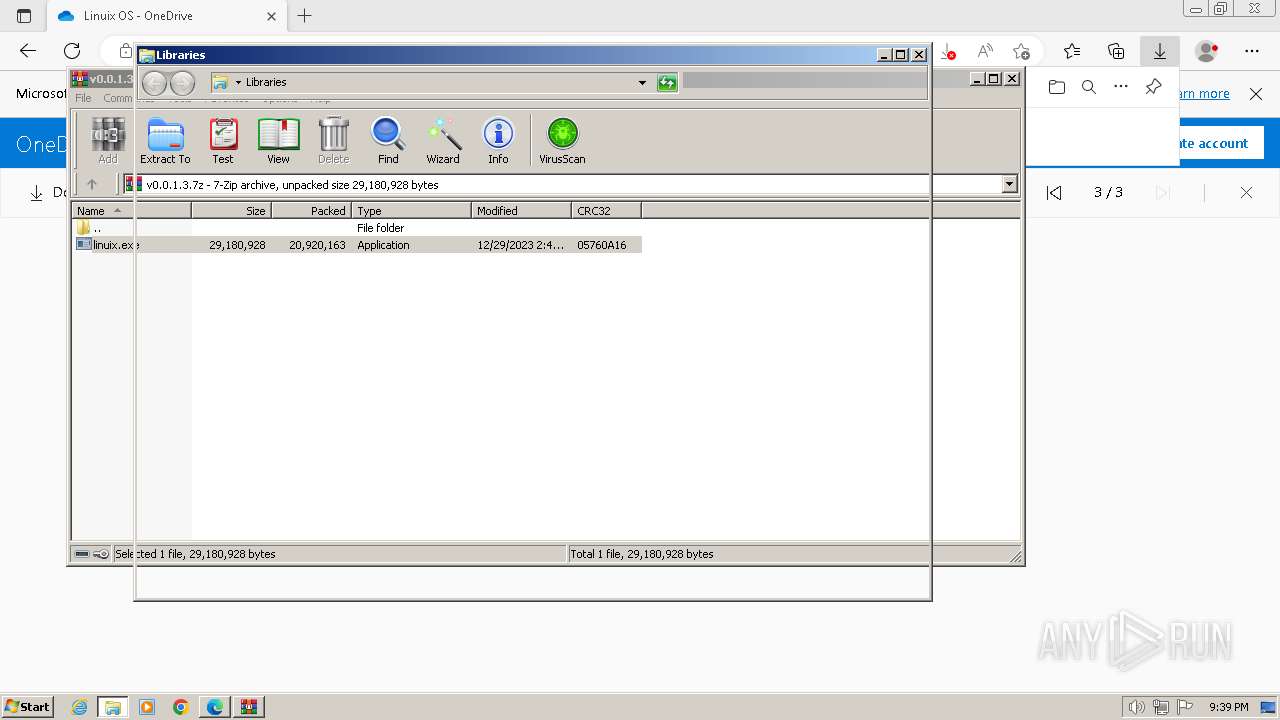The height and width of the screenshot is (720, 1280).
Task: Open Google Chrome from the taskbar
Action: click(x=181, y=707)
